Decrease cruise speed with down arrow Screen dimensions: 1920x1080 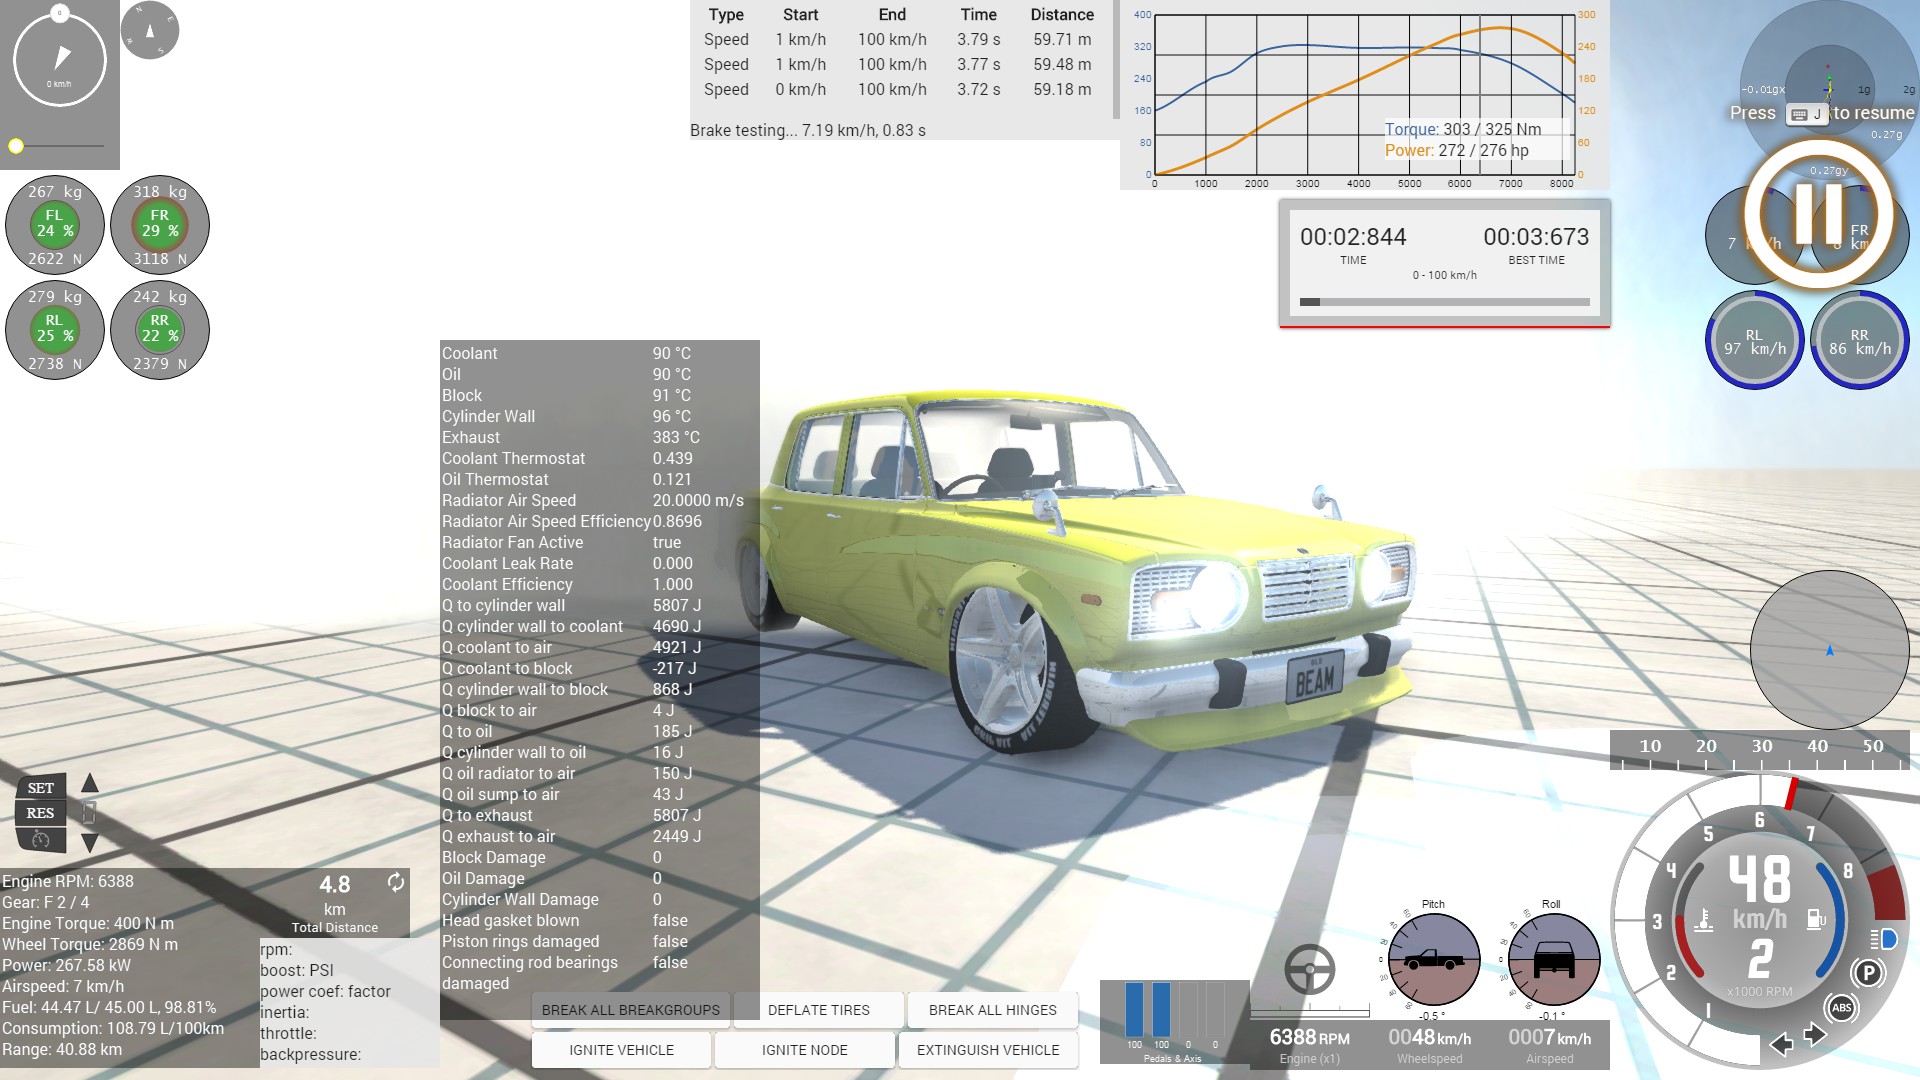click(x=90, y=843)
